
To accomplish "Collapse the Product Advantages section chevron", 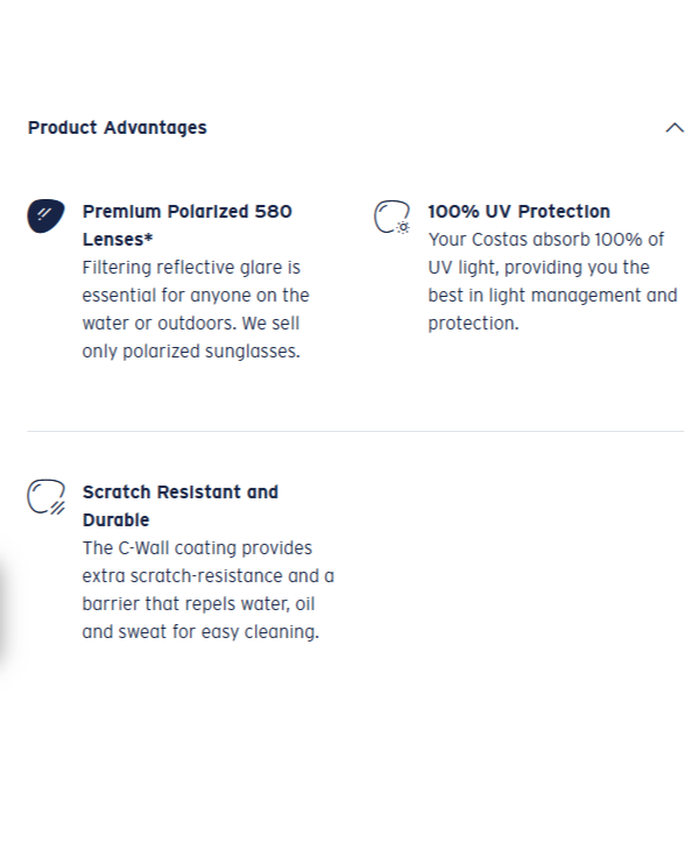I will [x=675, y=128].
